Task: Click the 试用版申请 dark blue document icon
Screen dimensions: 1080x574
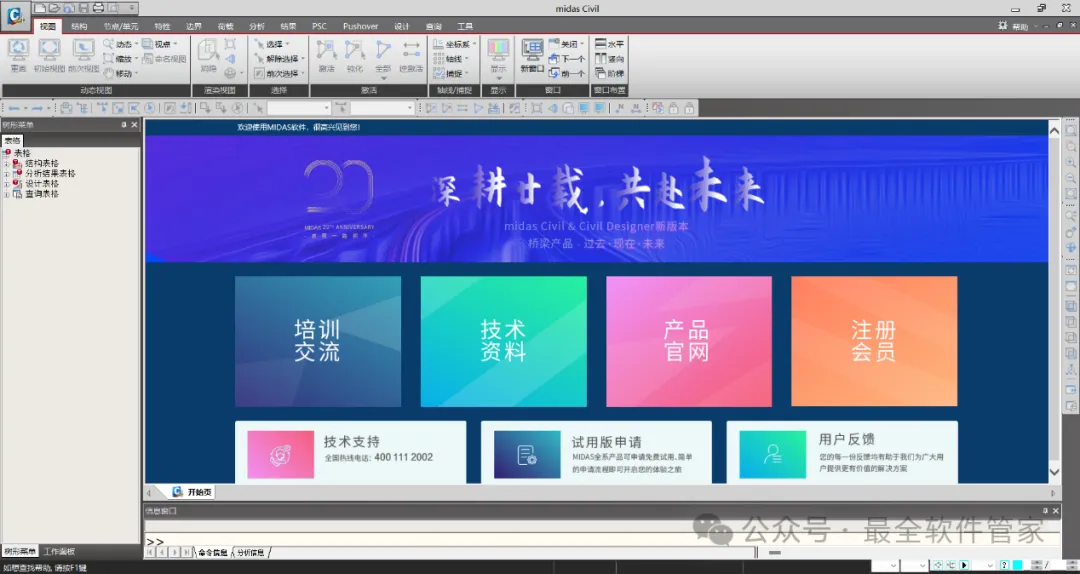Action: (527, 455)
